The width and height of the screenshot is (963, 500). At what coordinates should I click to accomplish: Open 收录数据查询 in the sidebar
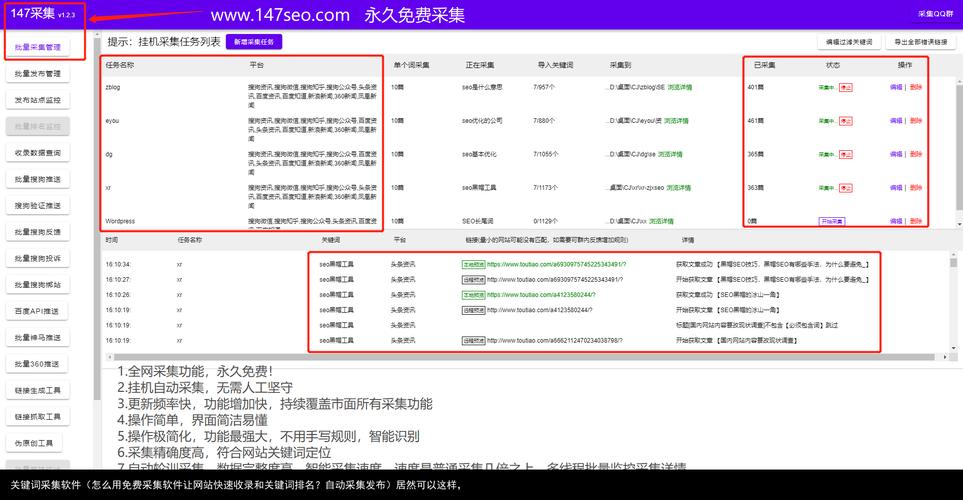pyautogui.click(x=37, y=153)
